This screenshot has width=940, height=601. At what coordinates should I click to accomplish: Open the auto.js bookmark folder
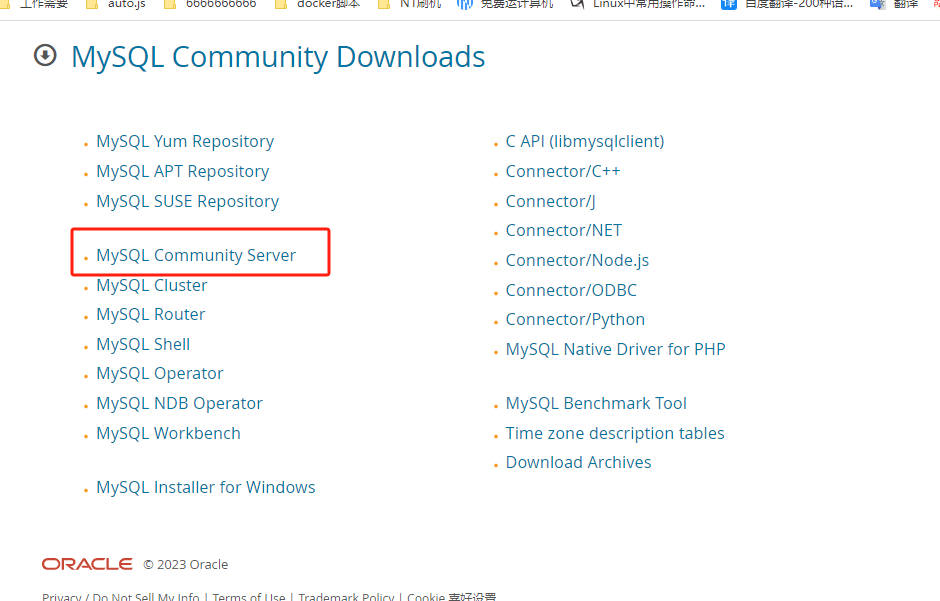tap(118, 4)
